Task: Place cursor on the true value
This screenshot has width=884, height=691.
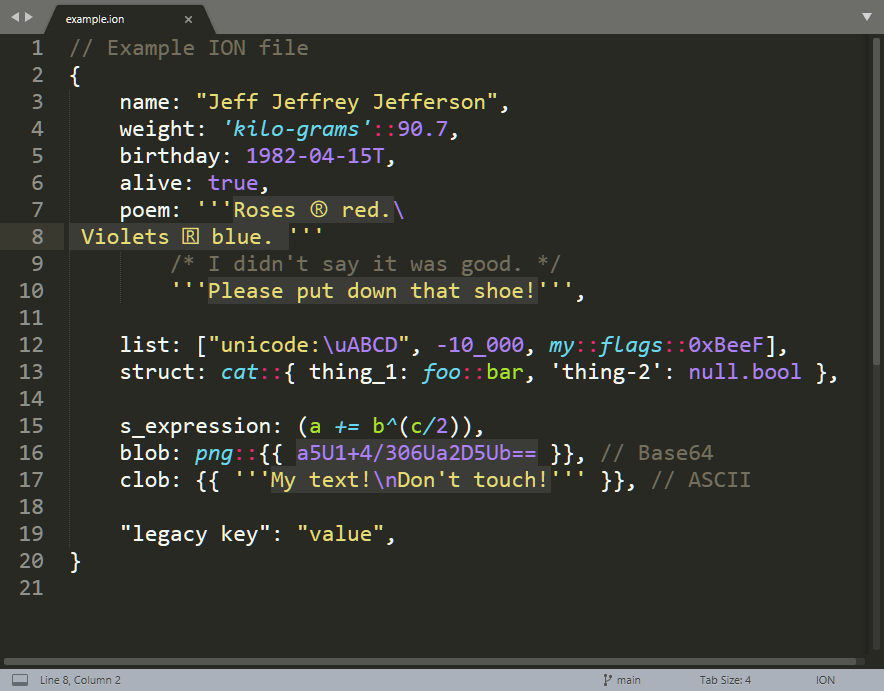Action: pos(233,183)
